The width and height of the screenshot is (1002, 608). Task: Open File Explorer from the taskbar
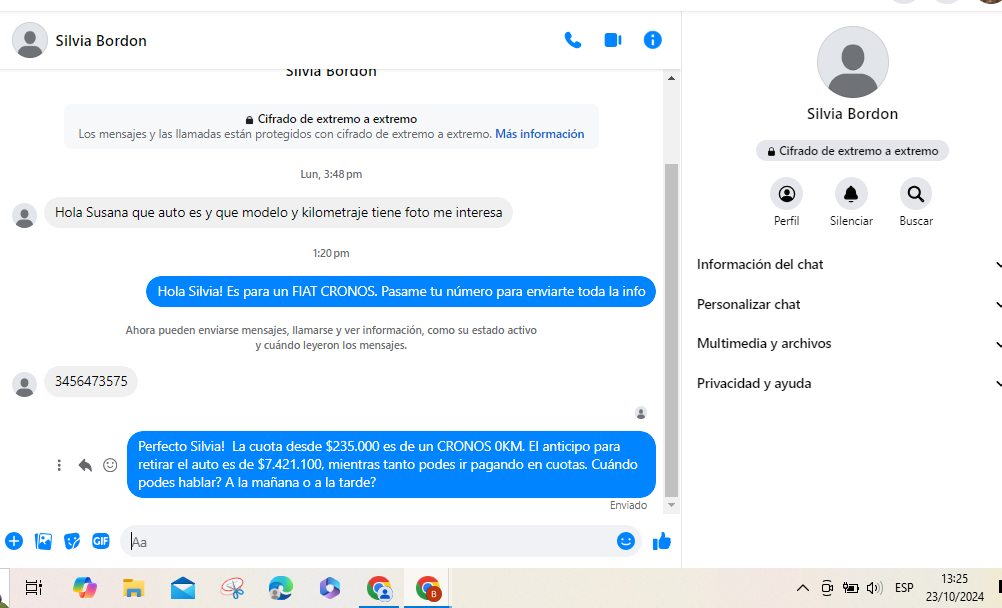(134, 588)
